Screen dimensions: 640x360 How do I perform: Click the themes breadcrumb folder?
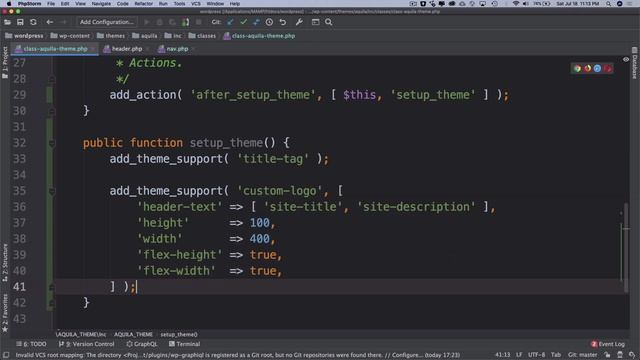pos(111,36)
